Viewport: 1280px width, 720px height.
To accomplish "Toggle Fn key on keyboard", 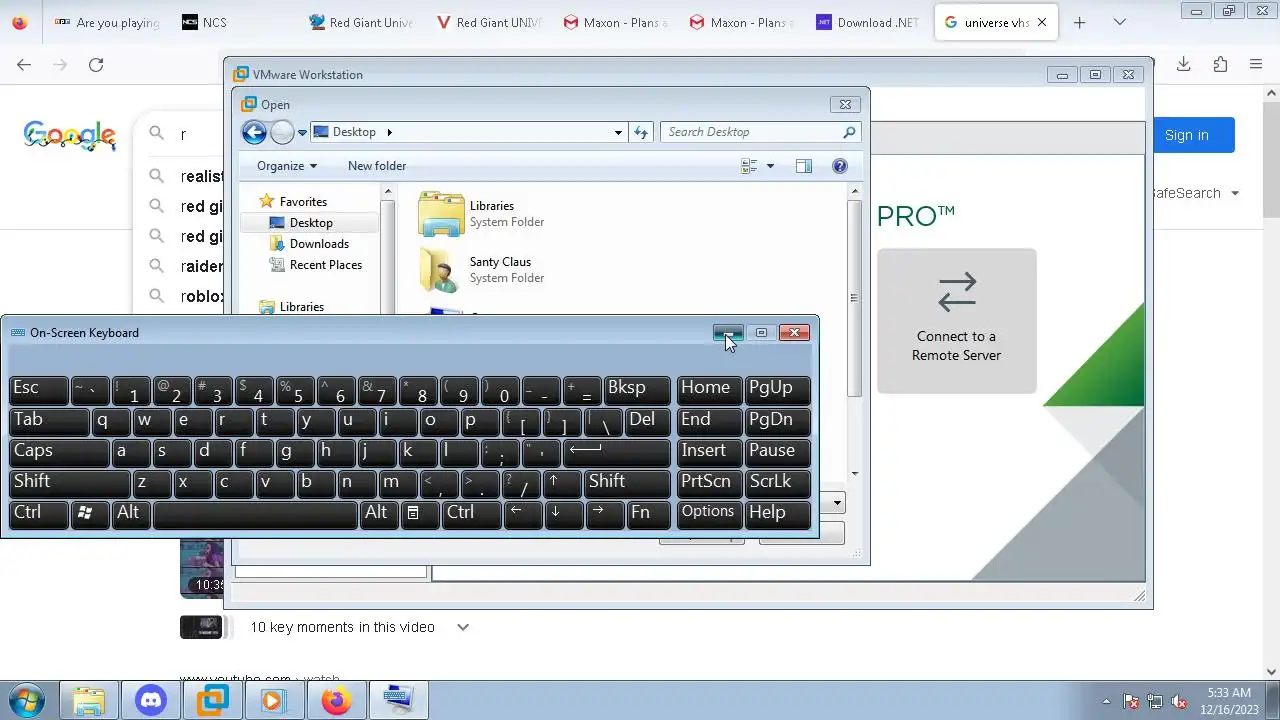I will 649,513.
